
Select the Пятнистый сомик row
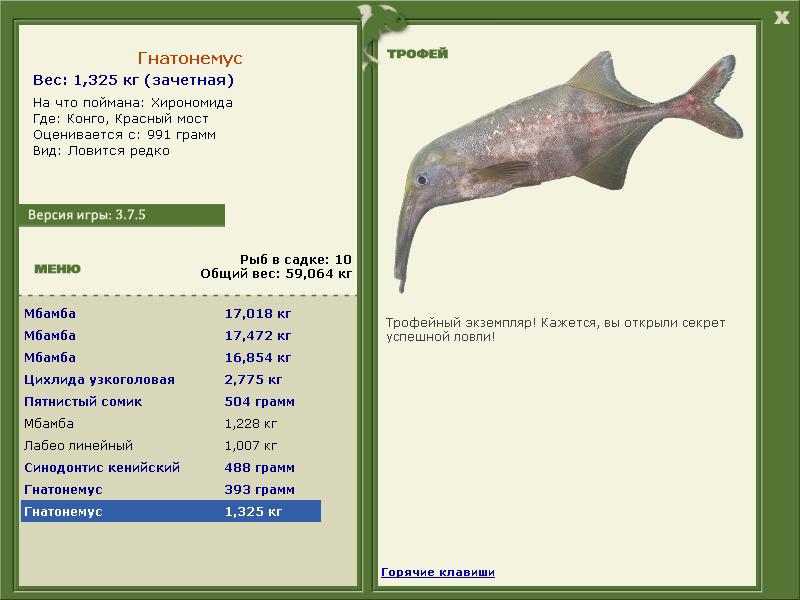point(171,401)
